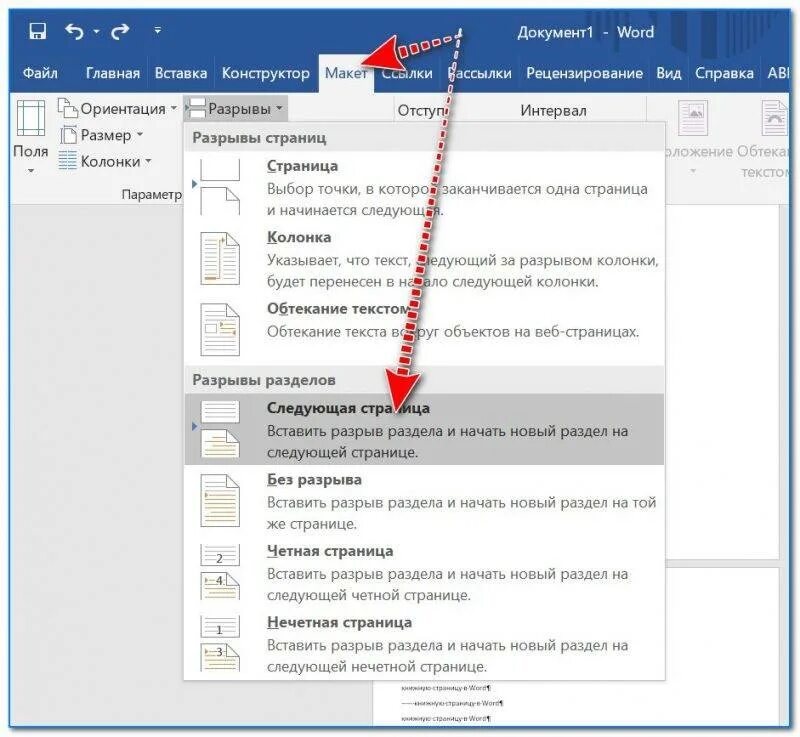This screenshot has width=800, height=737.
Task: Click the Разрывы страниц header text
Action: coord(259,138)
